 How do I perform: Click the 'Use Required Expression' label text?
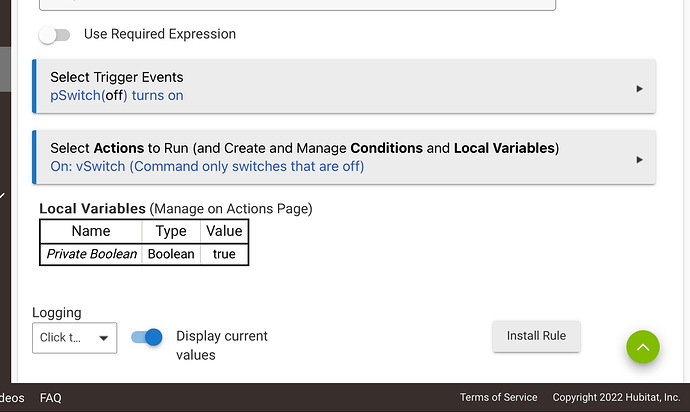point(160,34)
